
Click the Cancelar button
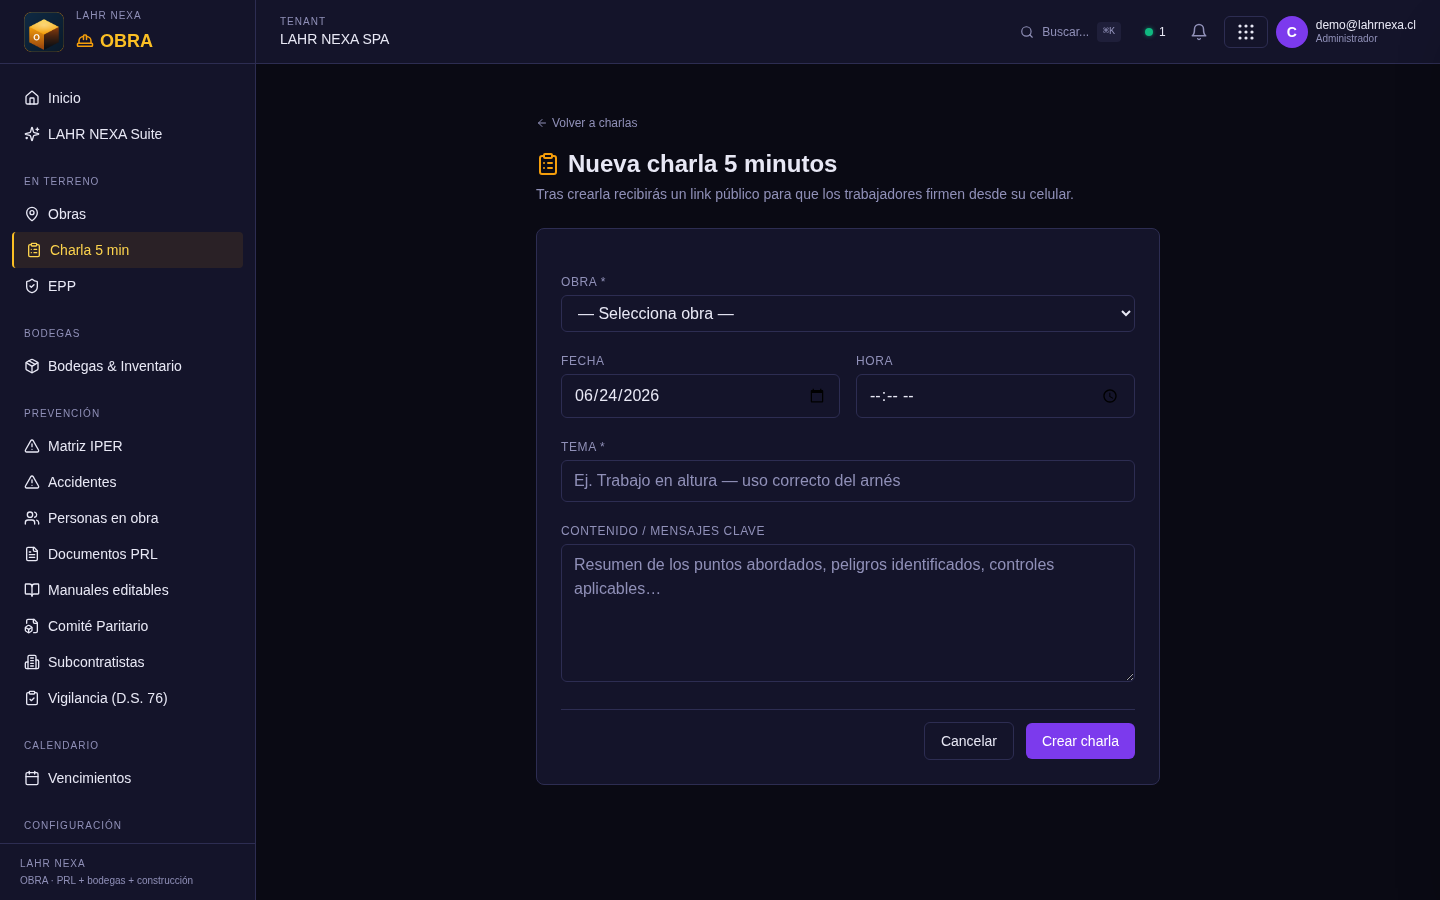[969, 741]
